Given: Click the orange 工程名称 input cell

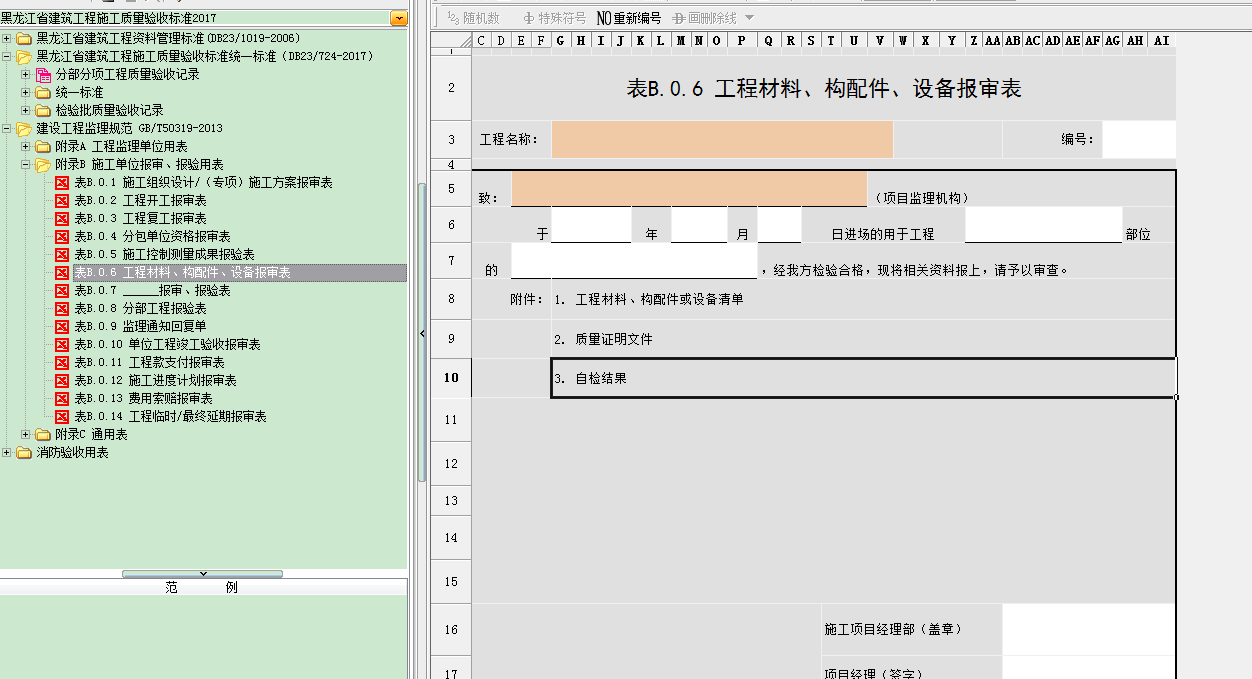Looking at the screenshot, I should [x=721, y=140].
